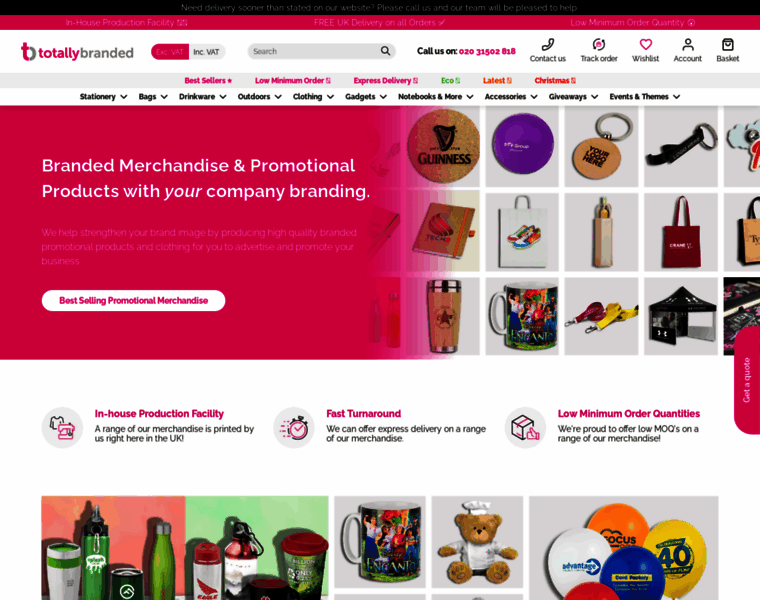
Task: Open the Best Sellers tab
Action: [x=208, y=80]
